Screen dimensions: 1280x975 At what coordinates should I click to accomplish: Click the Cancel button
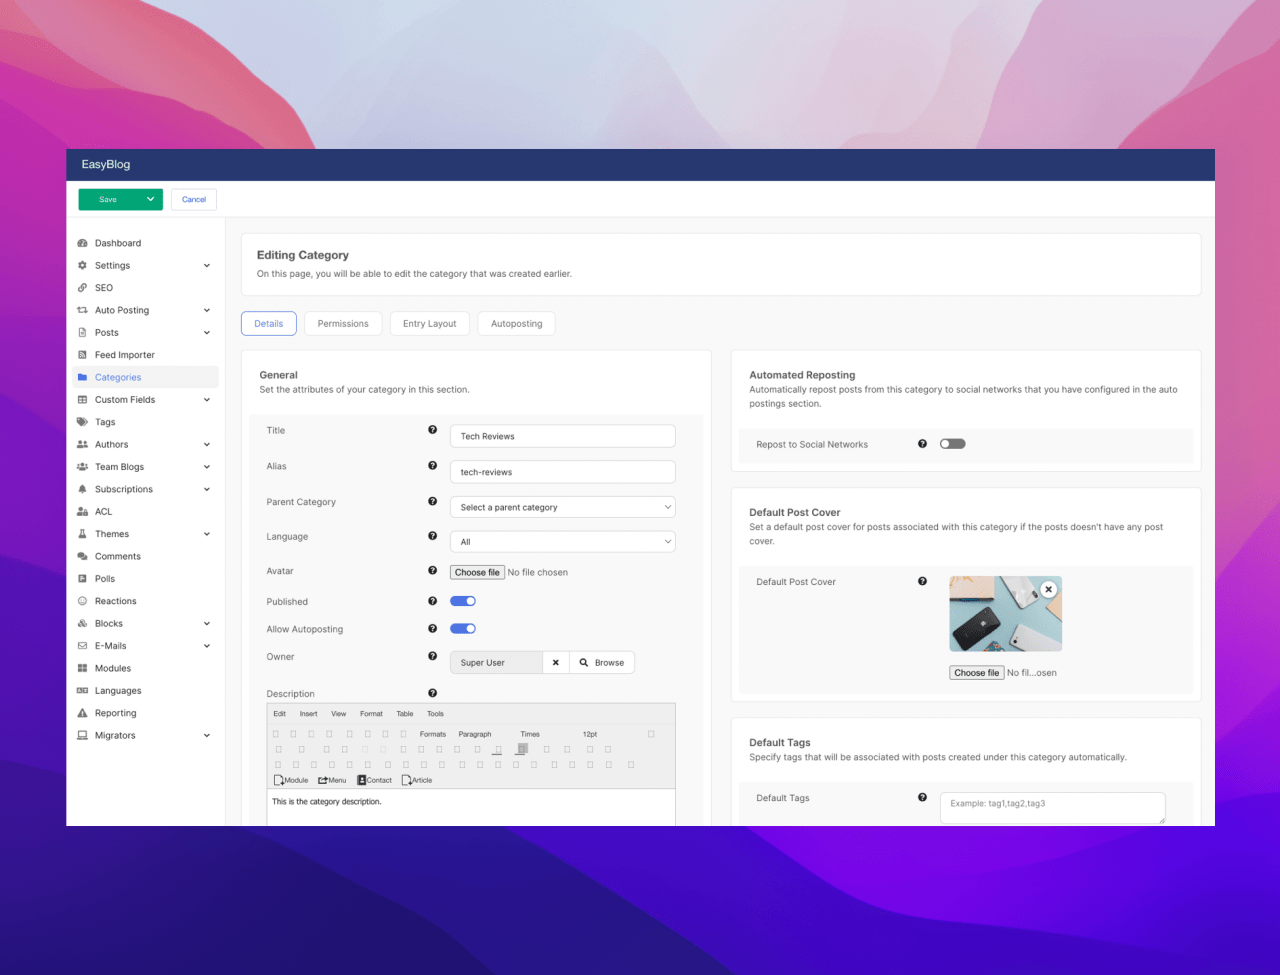coord(194,199)
